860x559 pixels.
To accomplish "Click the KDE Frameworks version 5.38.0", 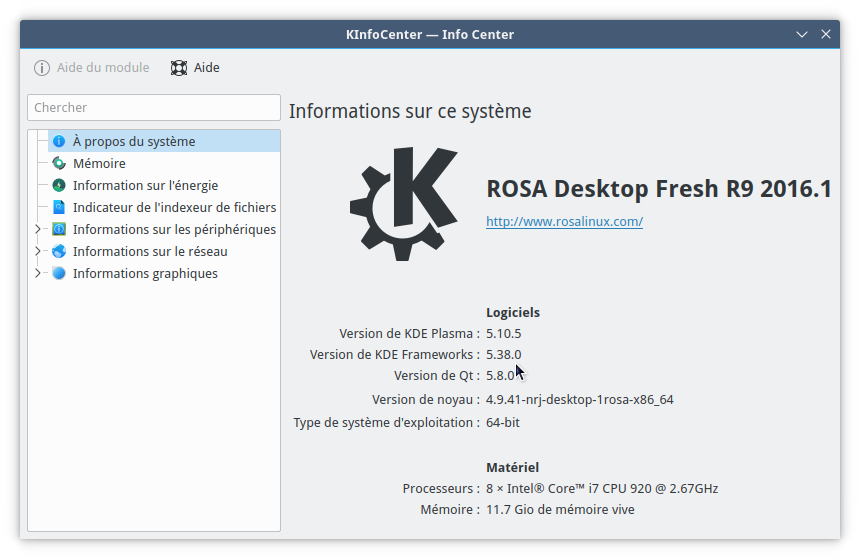I will click(x=503, y=354).
